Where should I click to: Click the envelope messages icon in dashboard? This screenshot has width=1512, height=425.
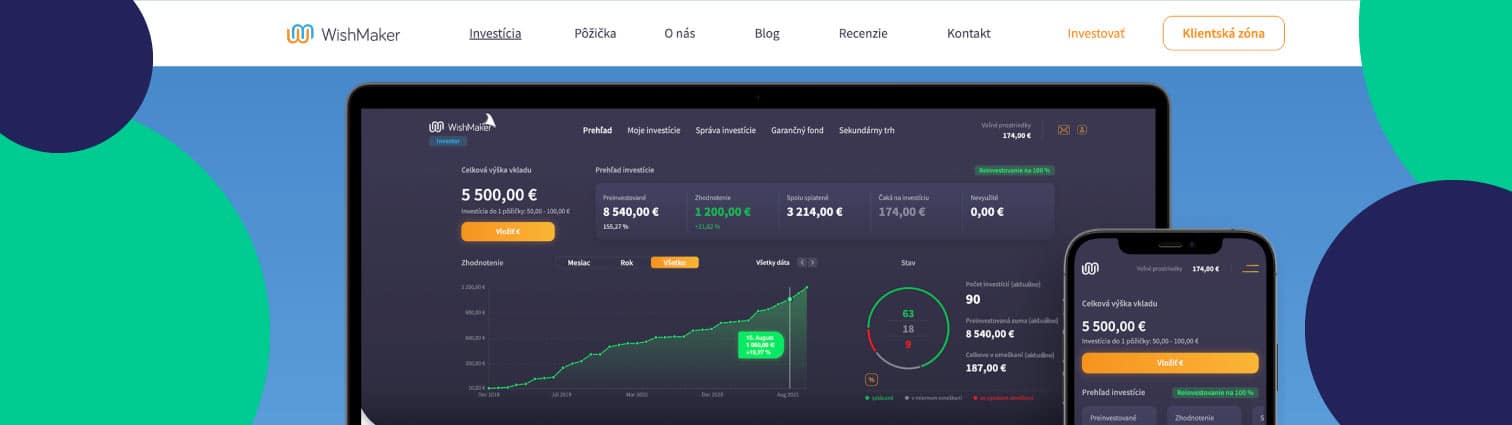click(1063, 130)
